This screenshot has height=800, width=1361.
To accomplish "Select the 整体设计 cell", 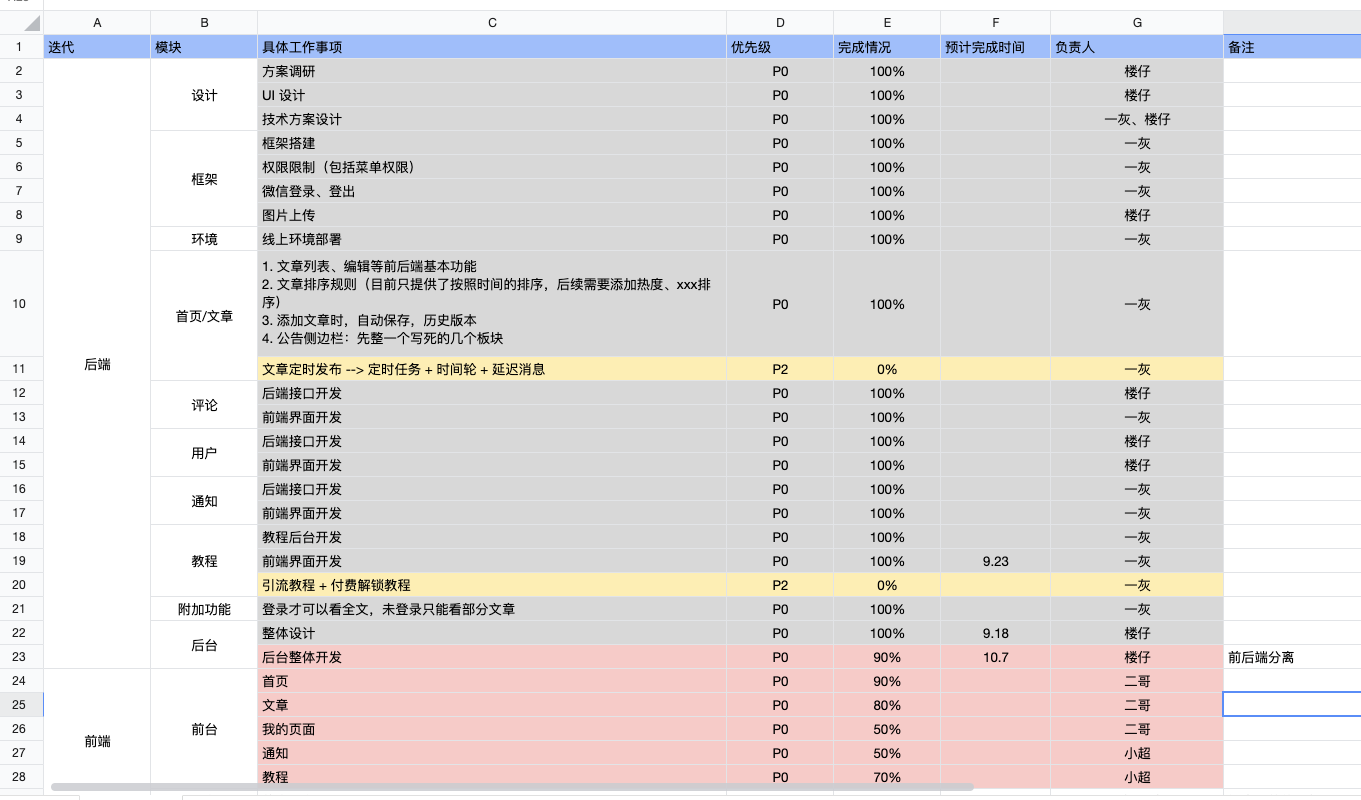I will click(x=492, y=633).
